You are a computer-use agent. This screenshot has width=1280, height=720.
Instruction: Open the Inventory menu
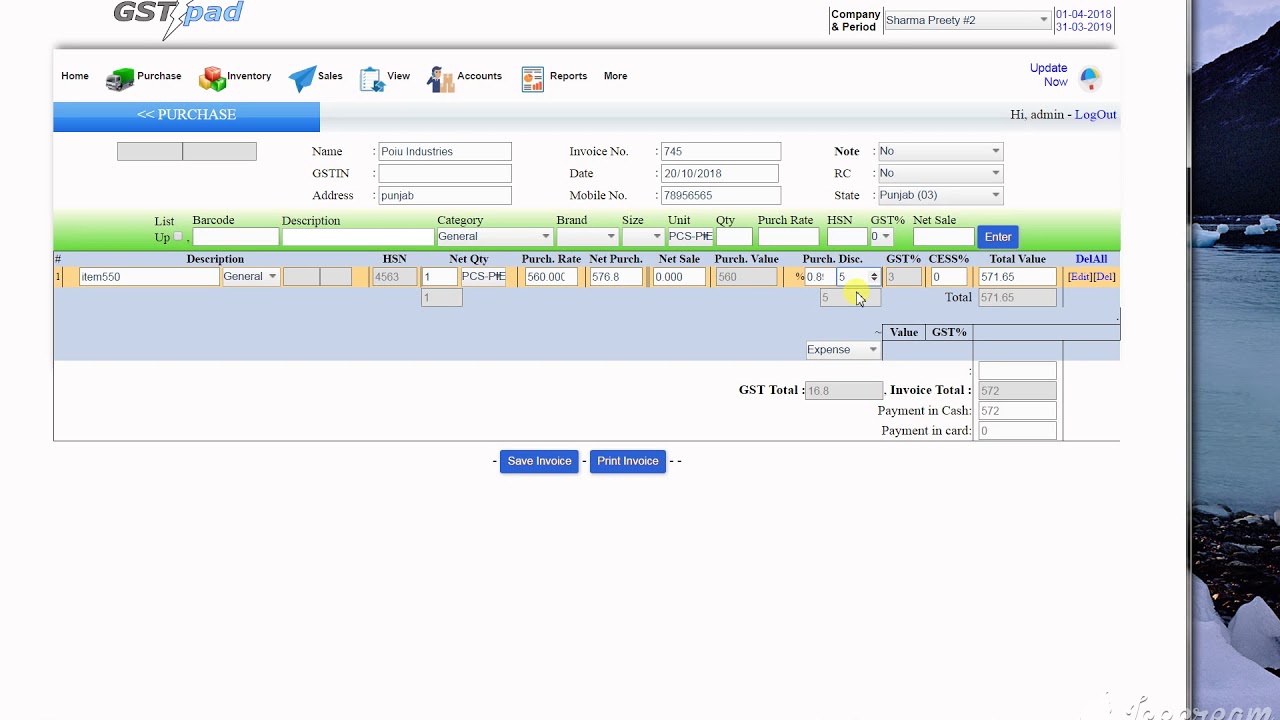point(249,76)
